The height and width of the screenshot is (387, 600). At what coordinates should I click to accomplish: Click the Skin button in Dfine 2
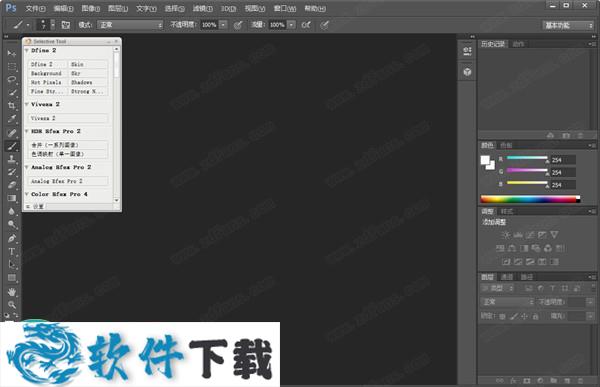point(88,64)
